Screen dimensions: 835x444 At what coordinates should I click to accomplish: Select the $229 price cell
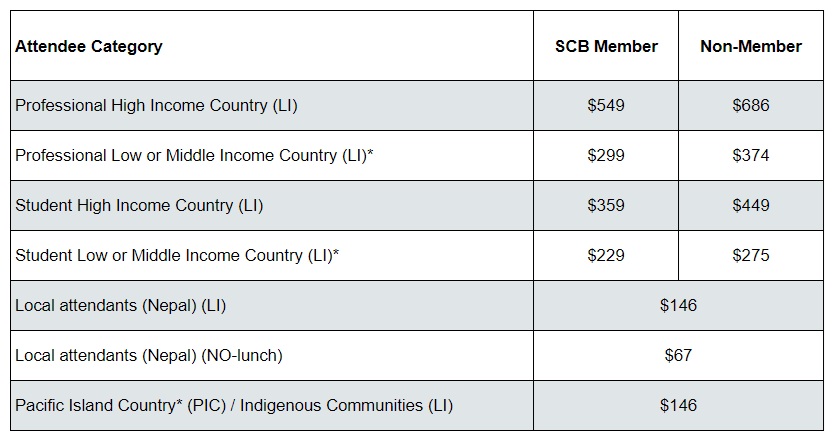coord(606,255)
